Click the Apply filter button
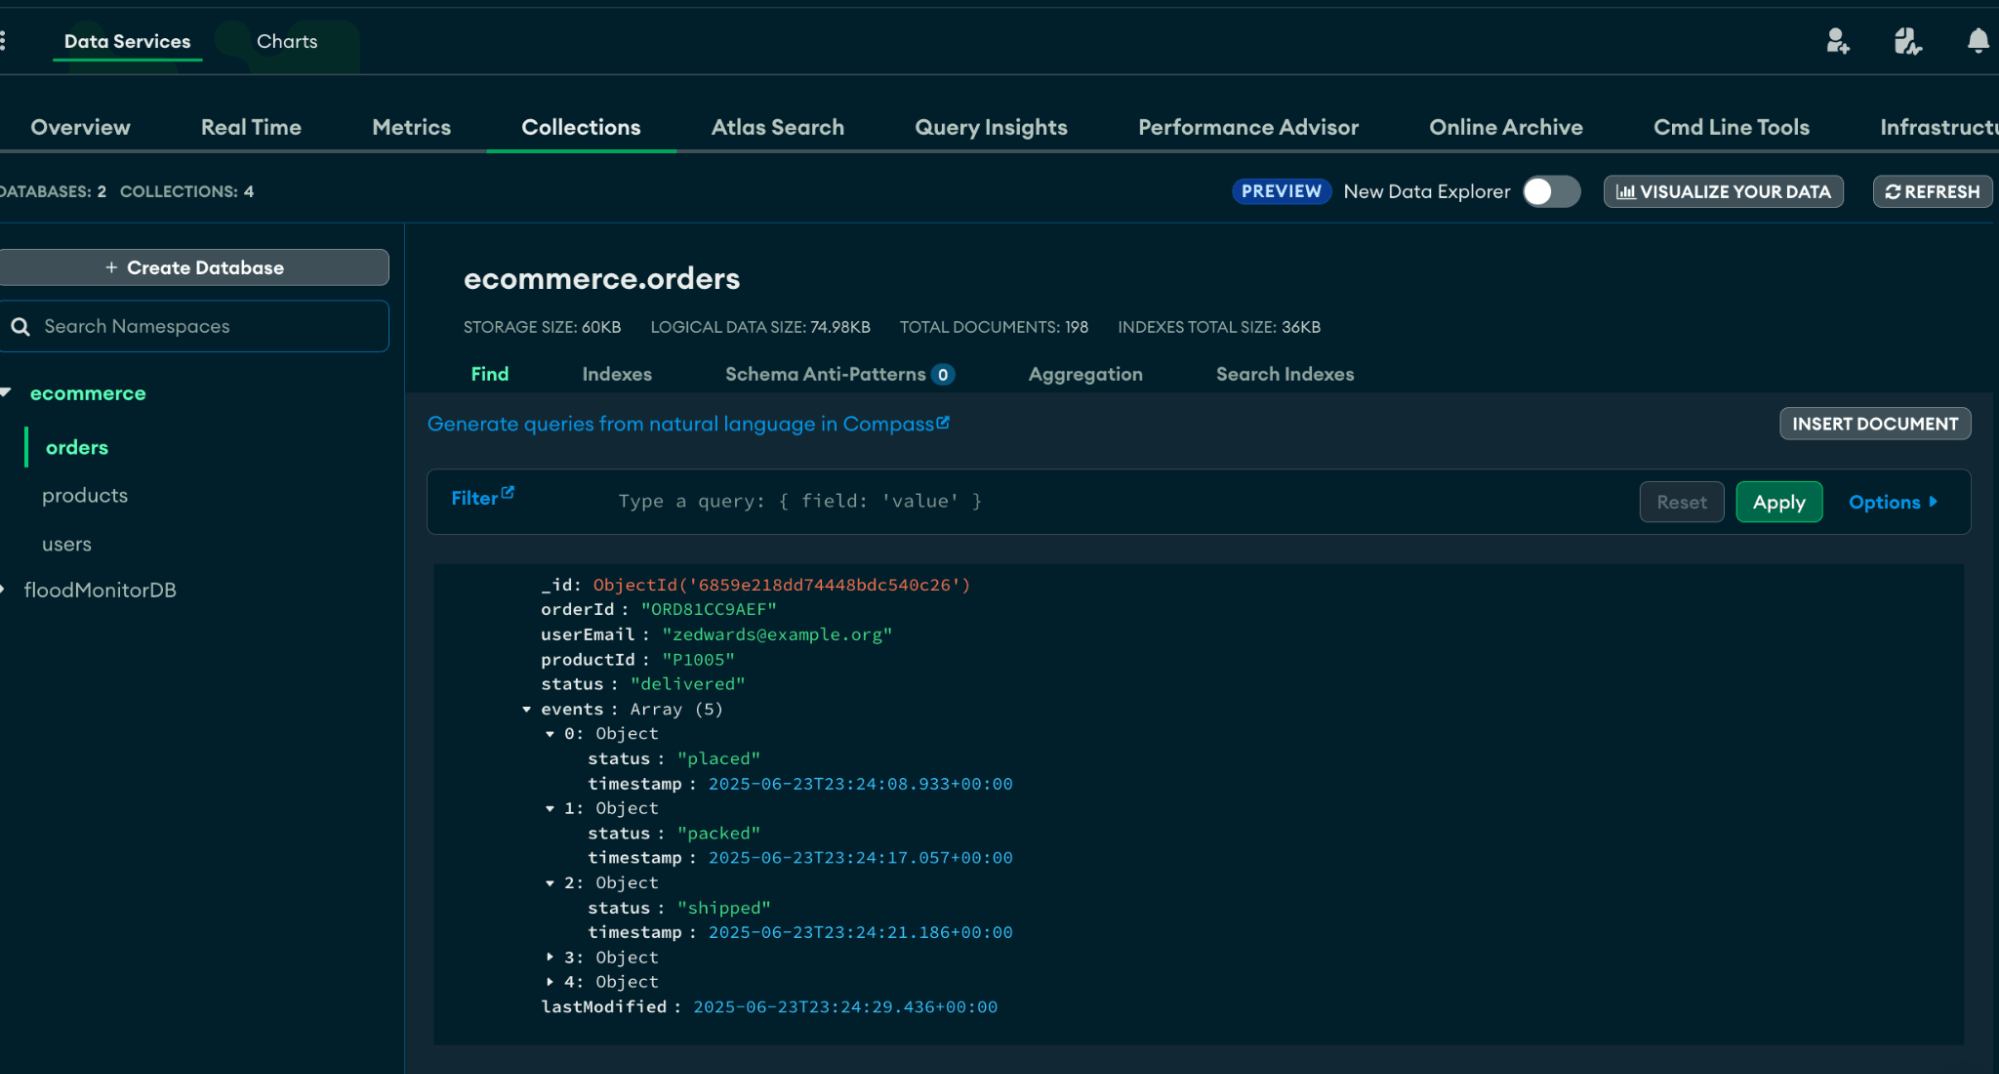 1779,502
